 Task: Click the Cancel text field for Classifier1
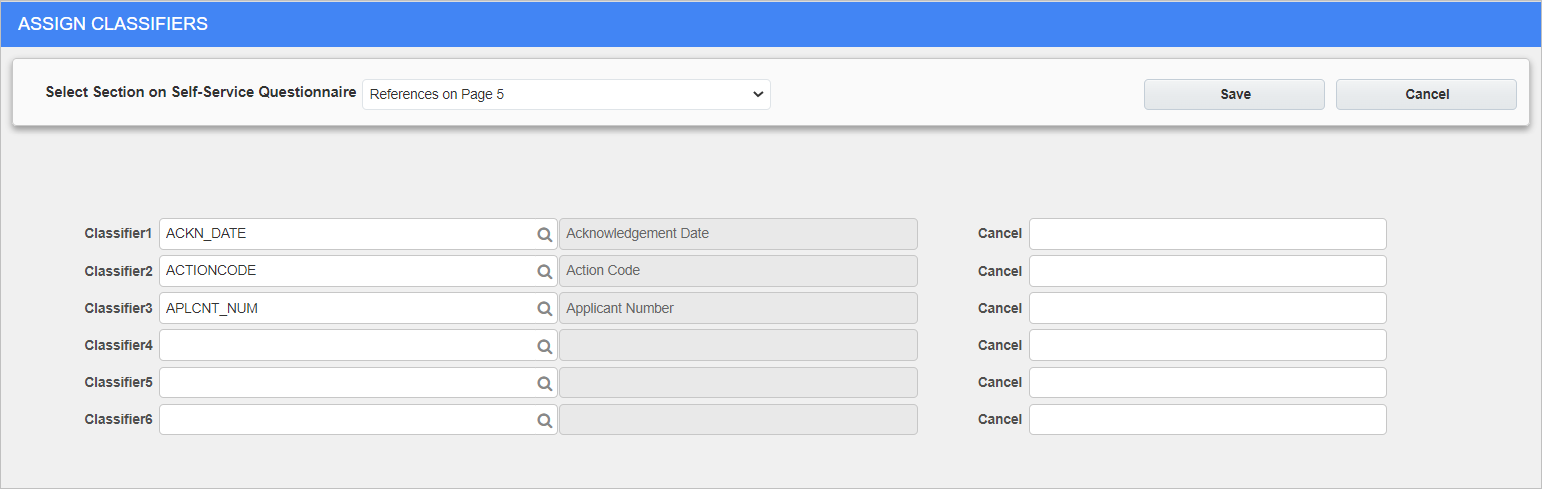[1208, 234]
